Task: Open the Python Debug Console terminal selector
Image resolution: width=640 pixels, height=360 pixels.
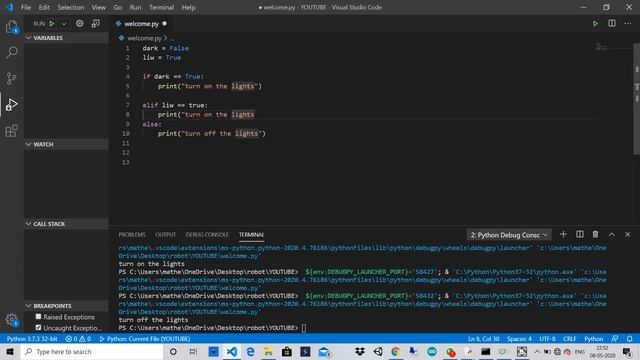Action: click(x=509, y=235)
